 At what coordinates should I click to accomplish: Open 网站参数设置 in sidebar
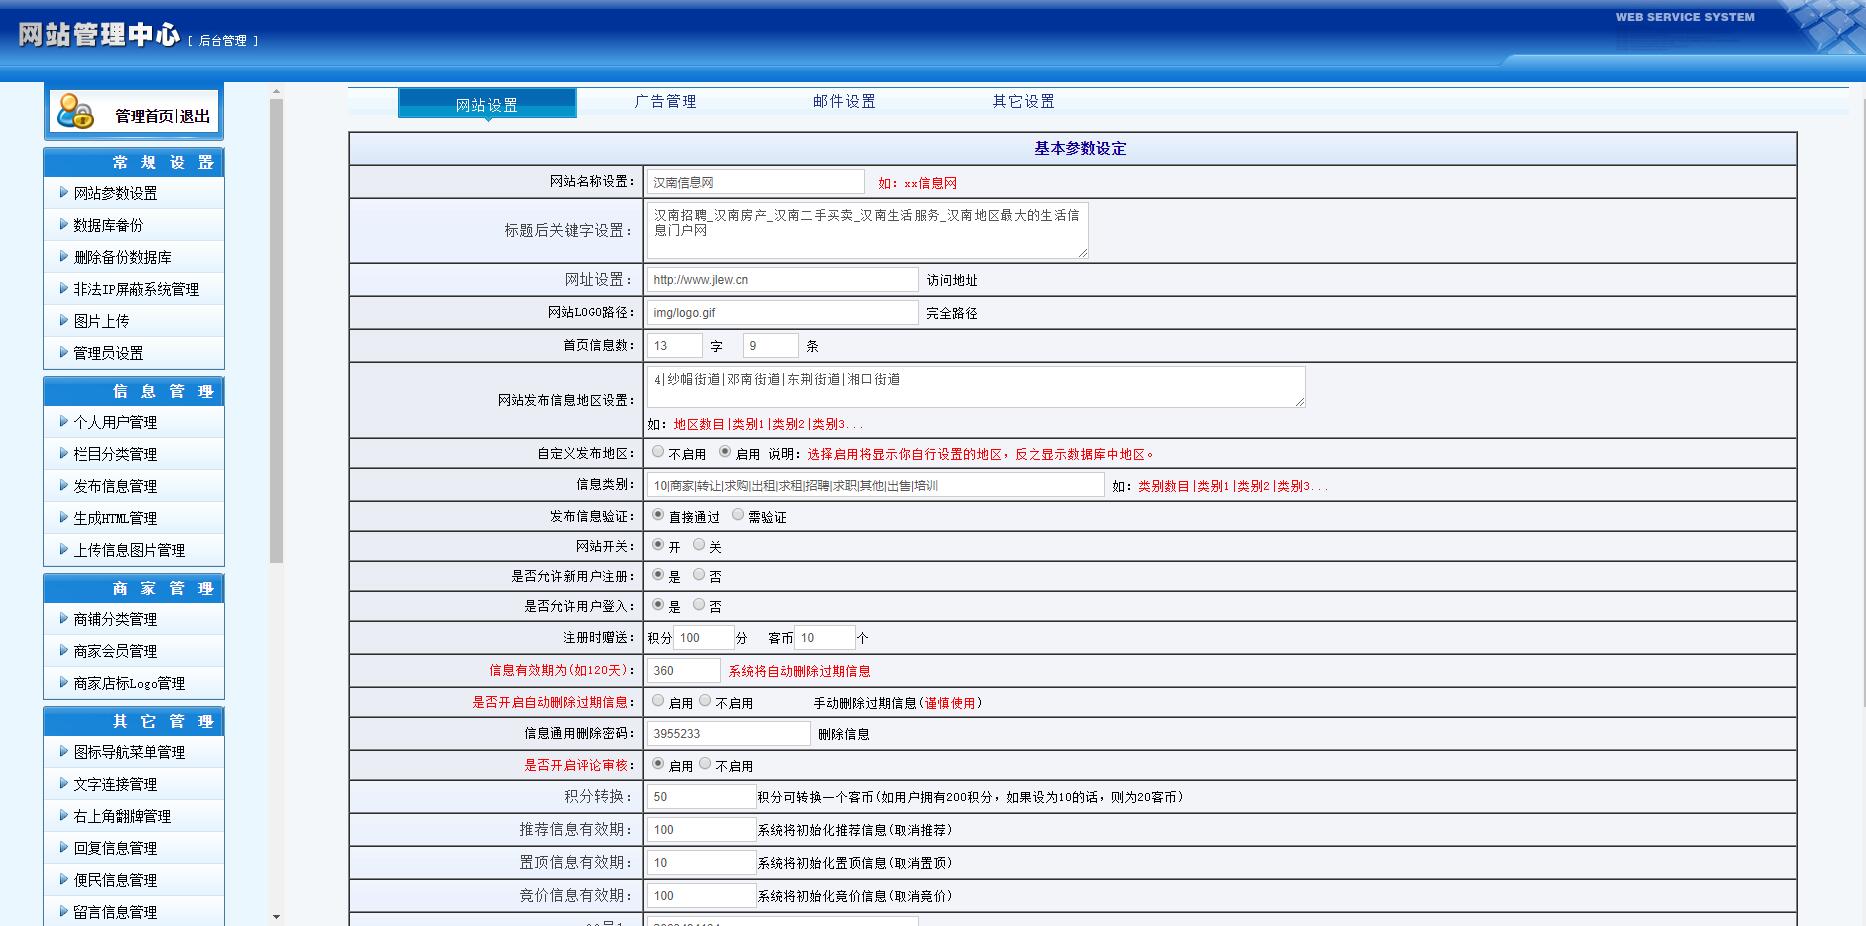point(115,193)
